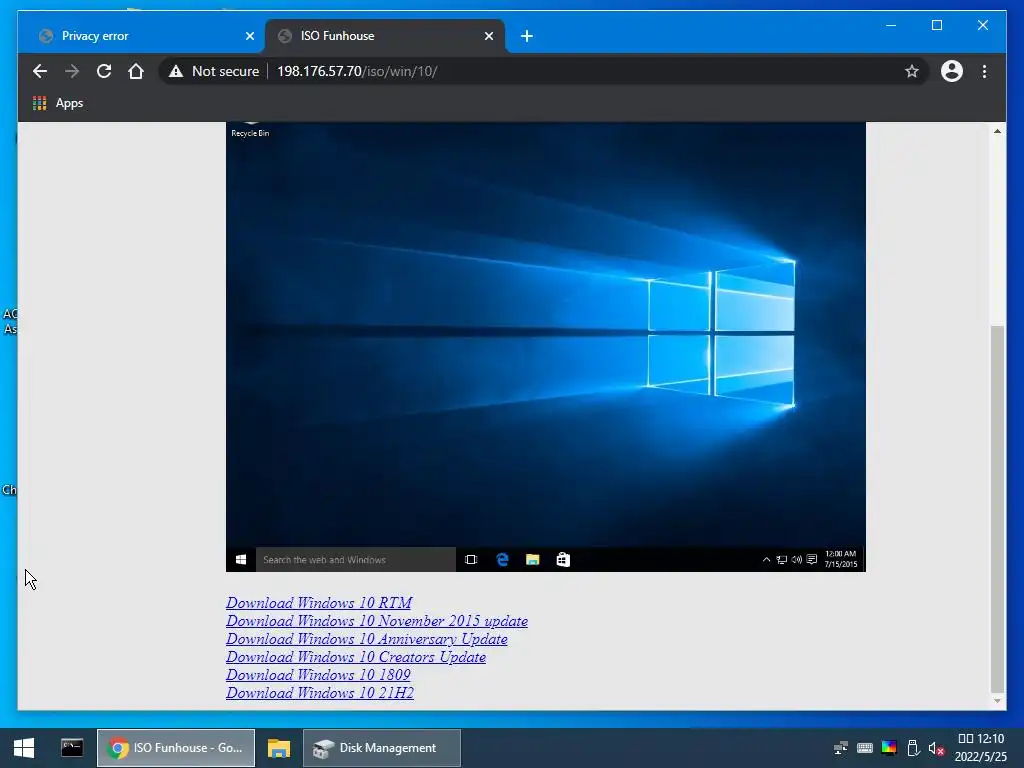The width and height of the screenshot is (1024, 768).
Task: Open the taskbar clock and date
Action: [981, 748]
